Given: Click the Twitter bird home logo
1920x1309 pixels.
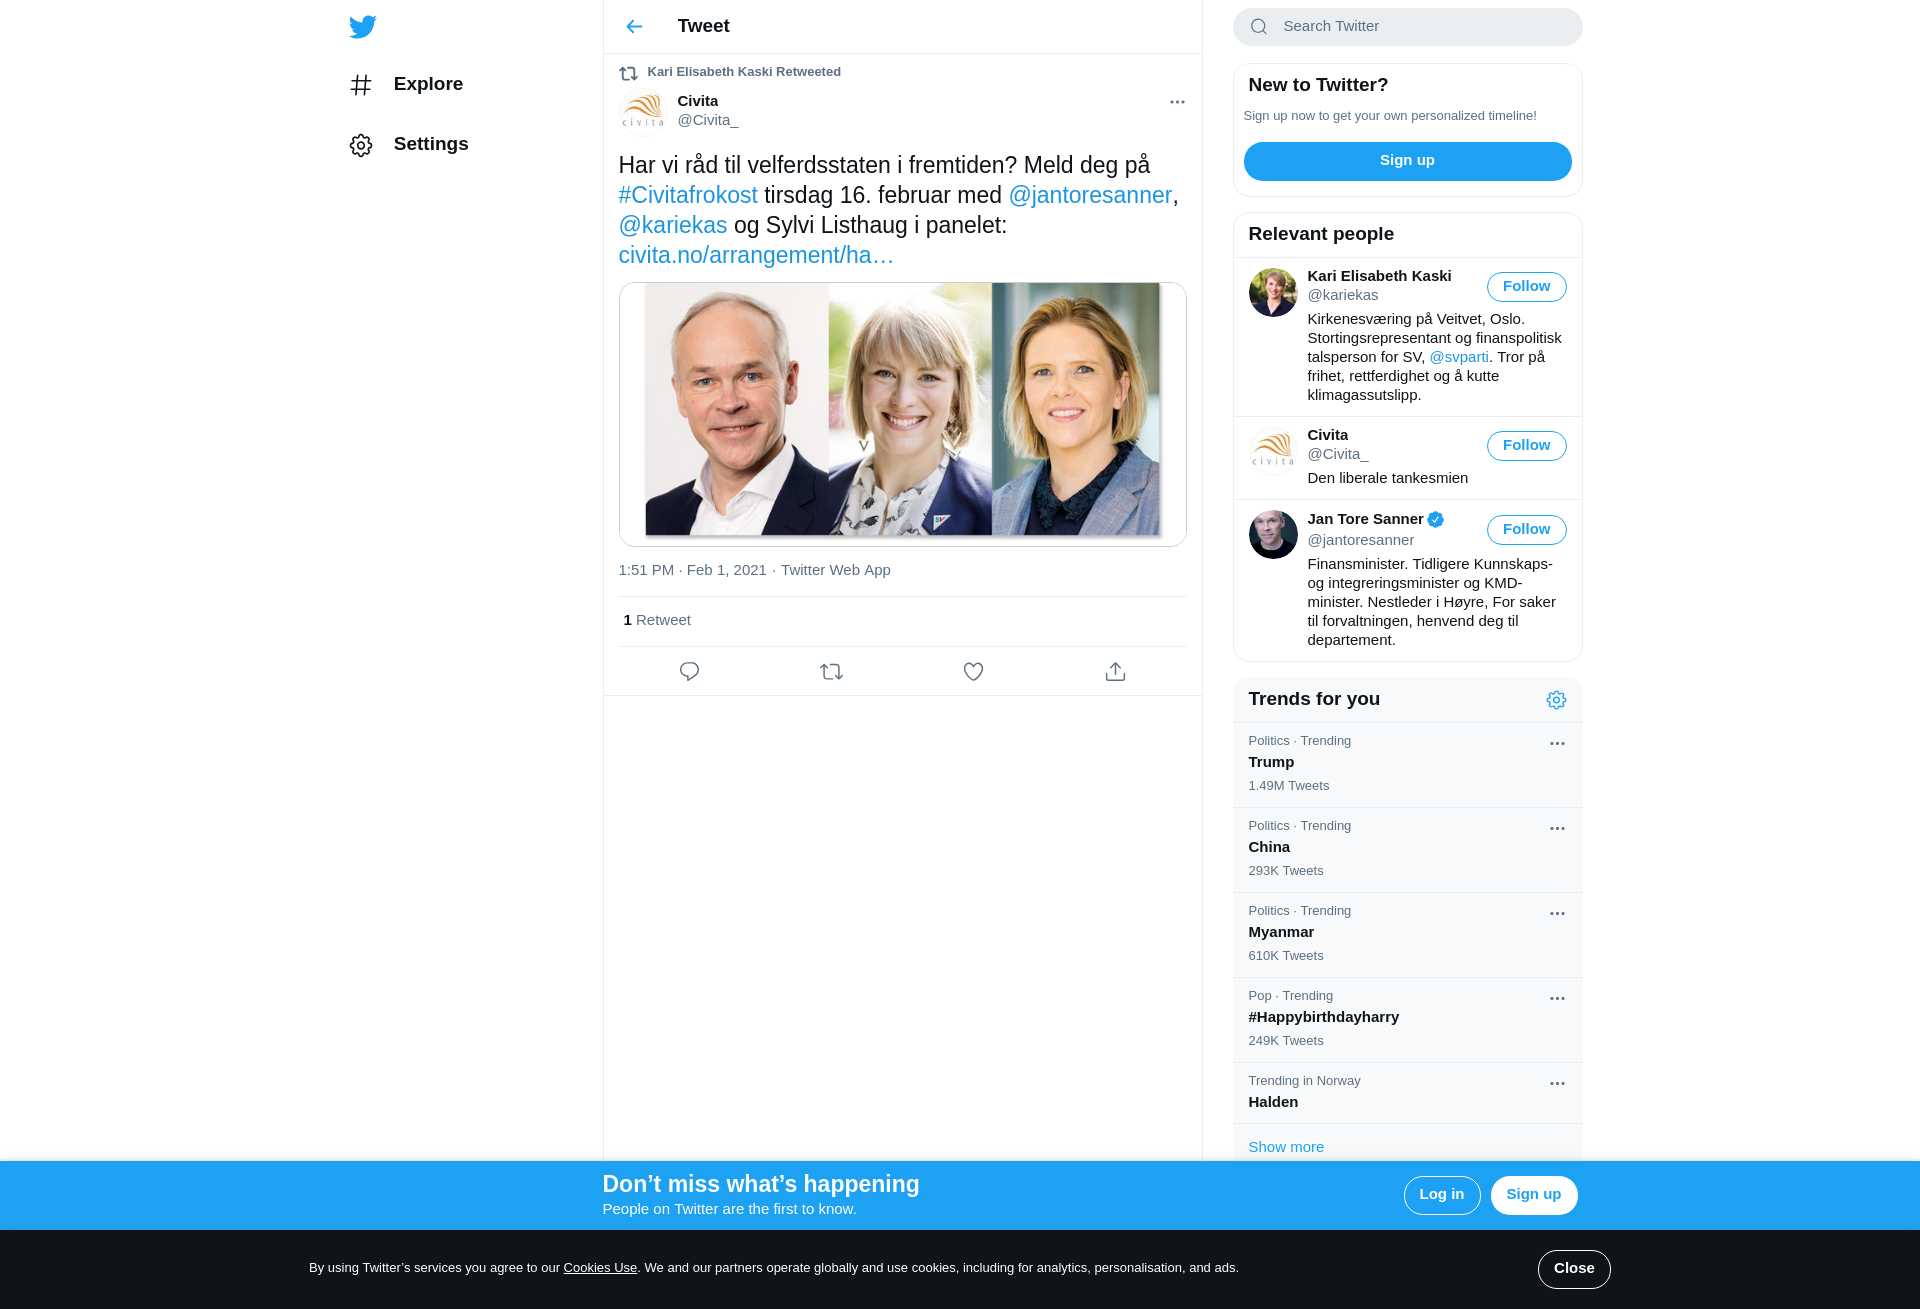Looking at the screenshot, I should (x=363, y=27).
